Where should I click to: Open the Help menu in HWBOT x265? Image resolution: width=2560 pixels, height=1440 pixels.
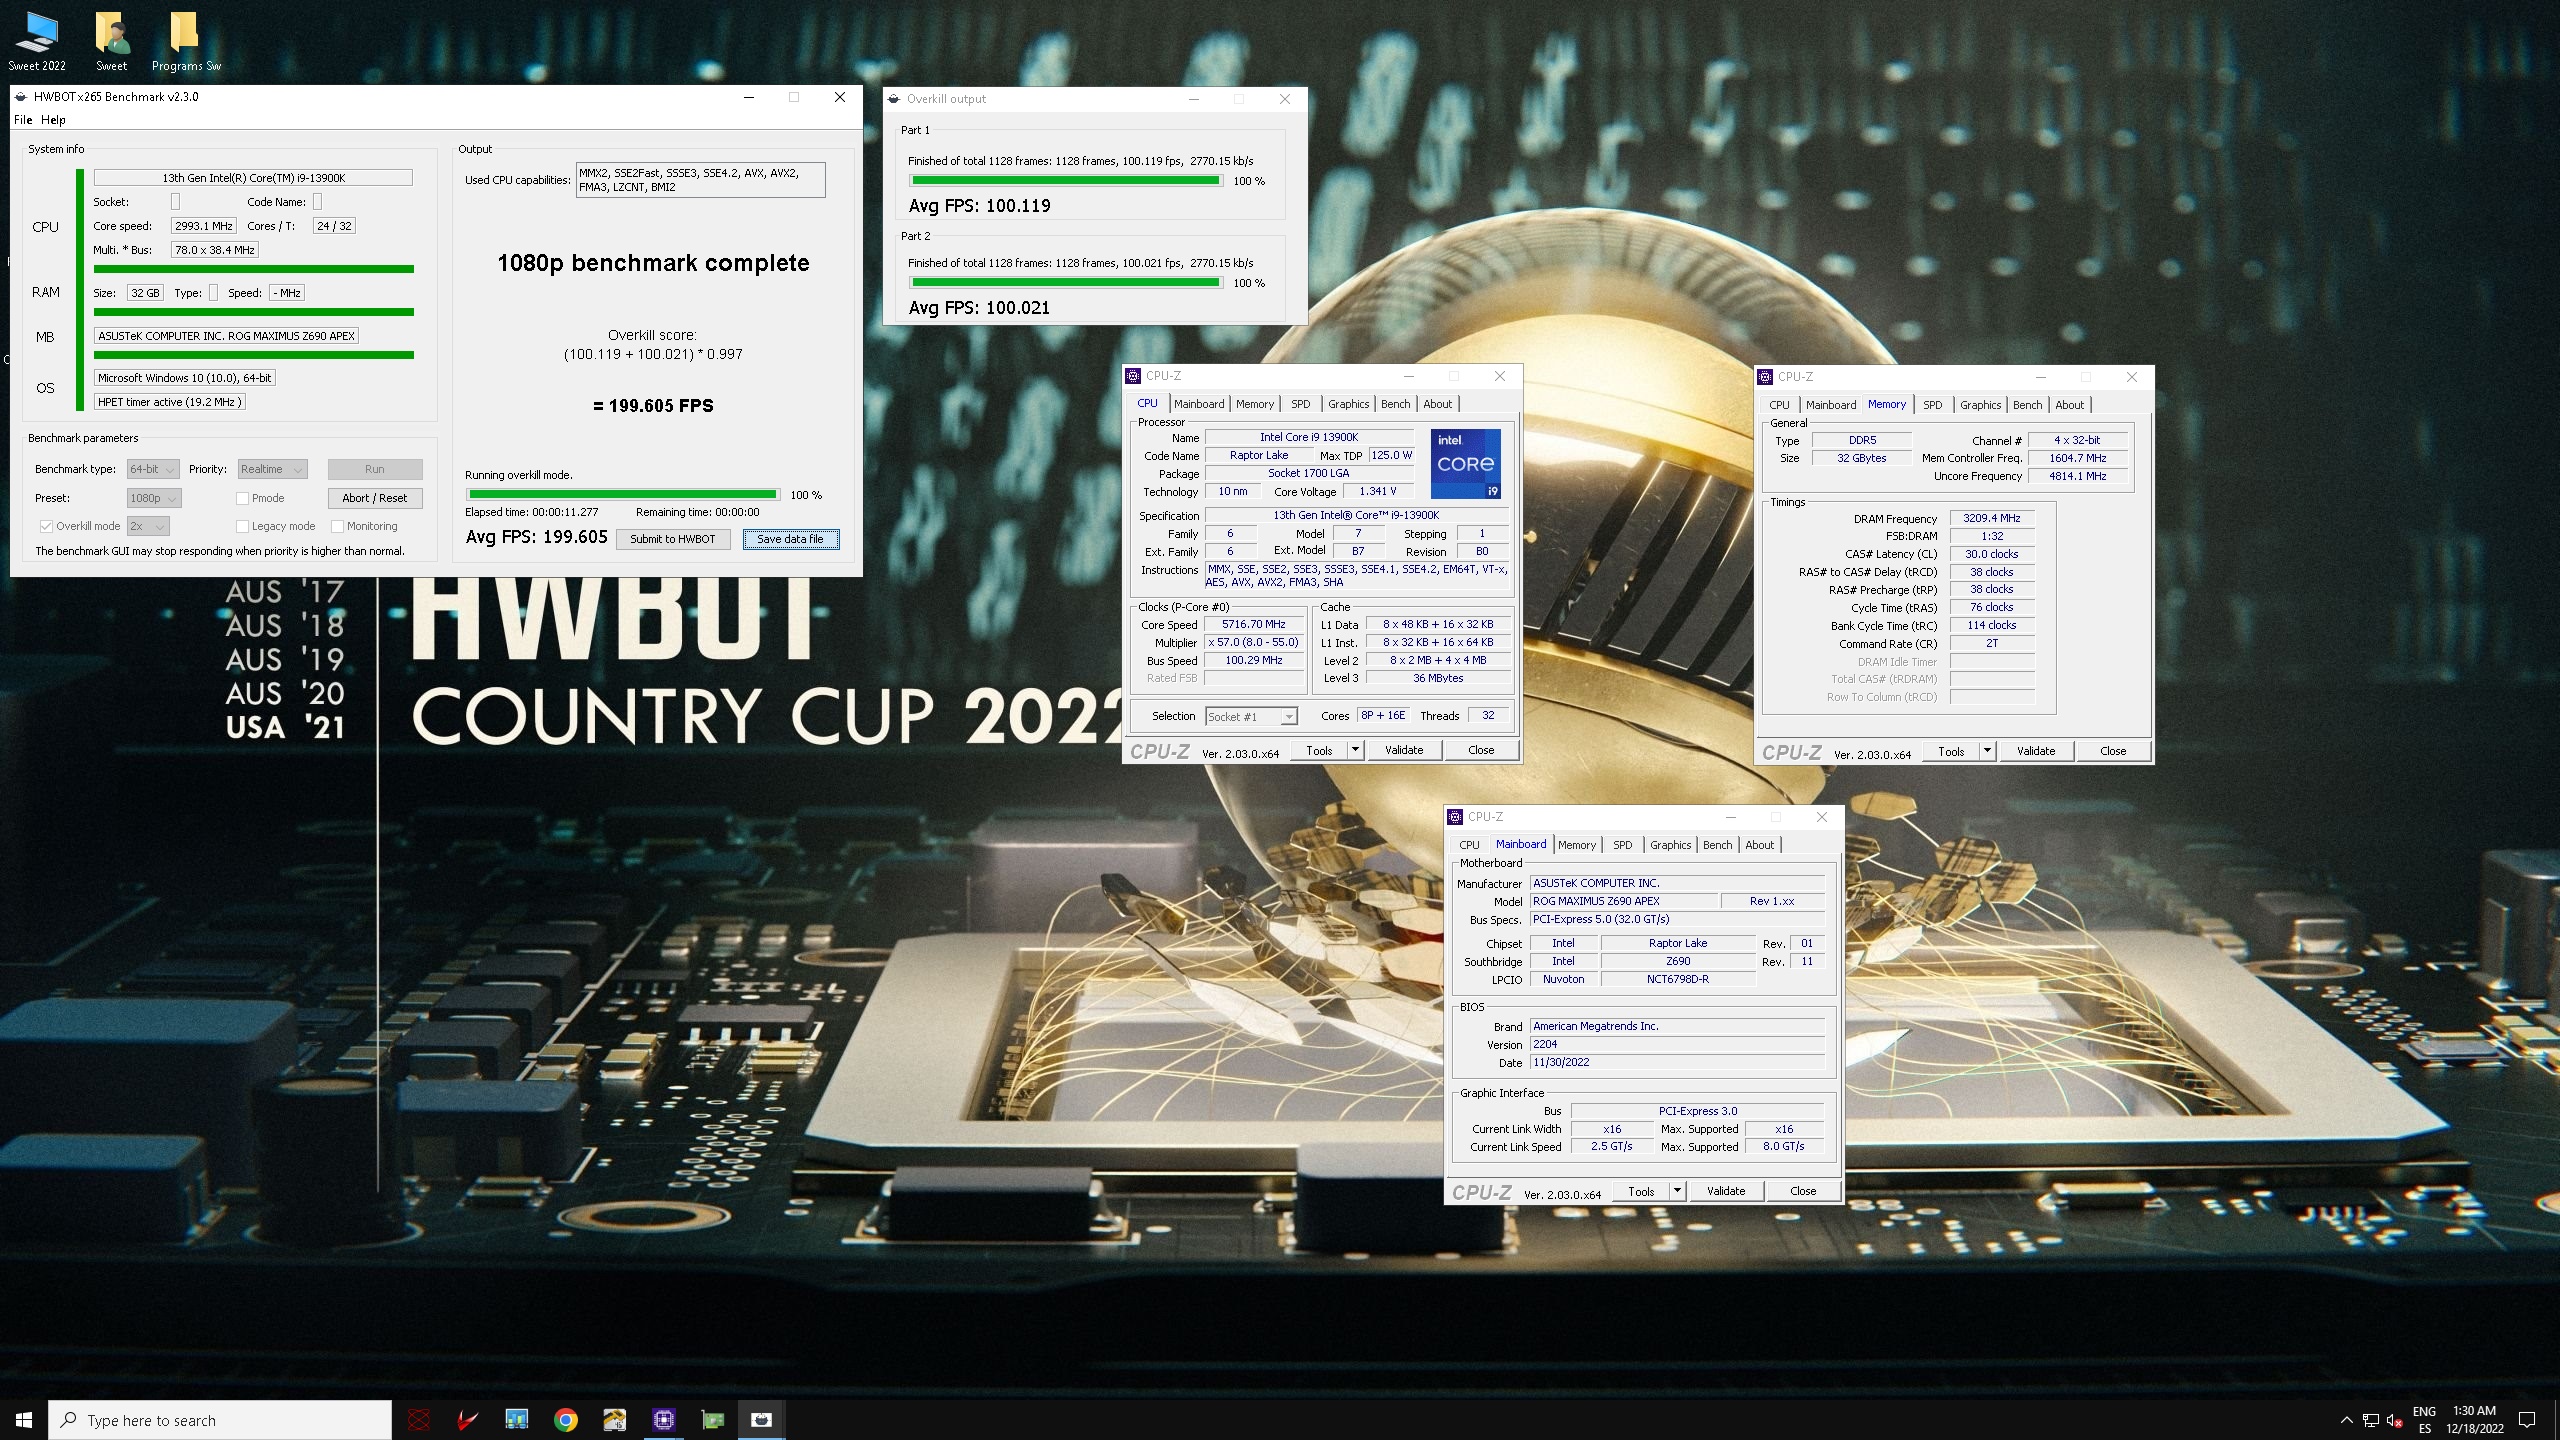click(53, 120)
